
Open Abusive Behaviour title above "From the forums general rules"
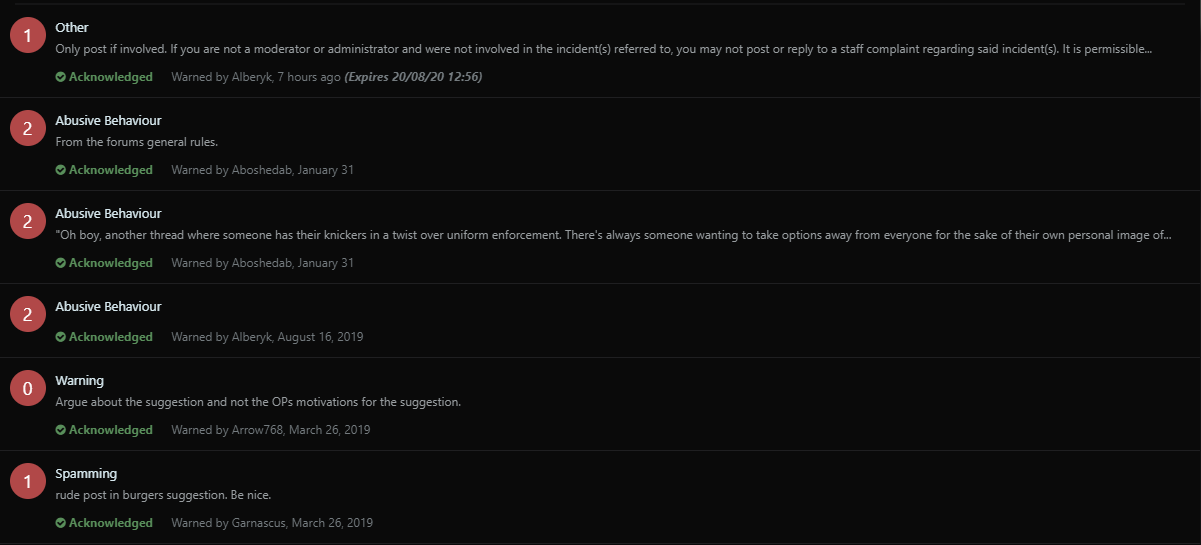coord(108,120)
